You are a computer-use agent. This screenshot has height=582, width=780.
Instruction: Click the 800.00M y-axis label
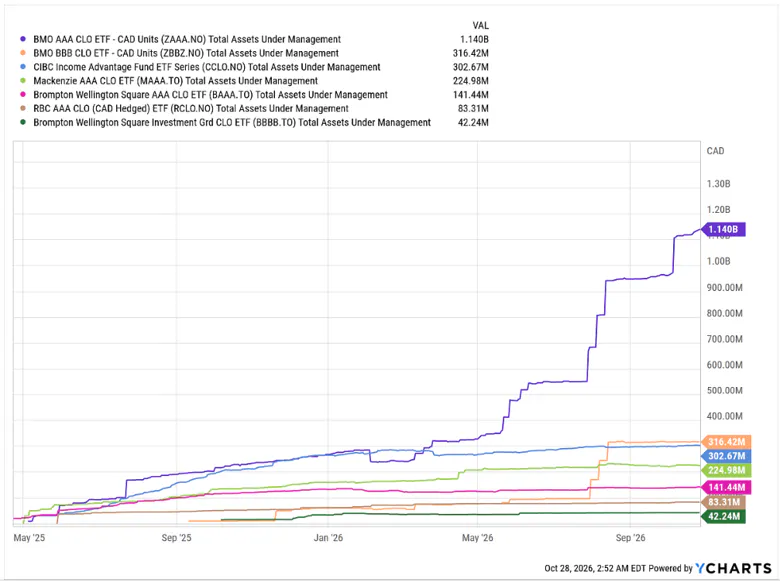pos(724,313)
